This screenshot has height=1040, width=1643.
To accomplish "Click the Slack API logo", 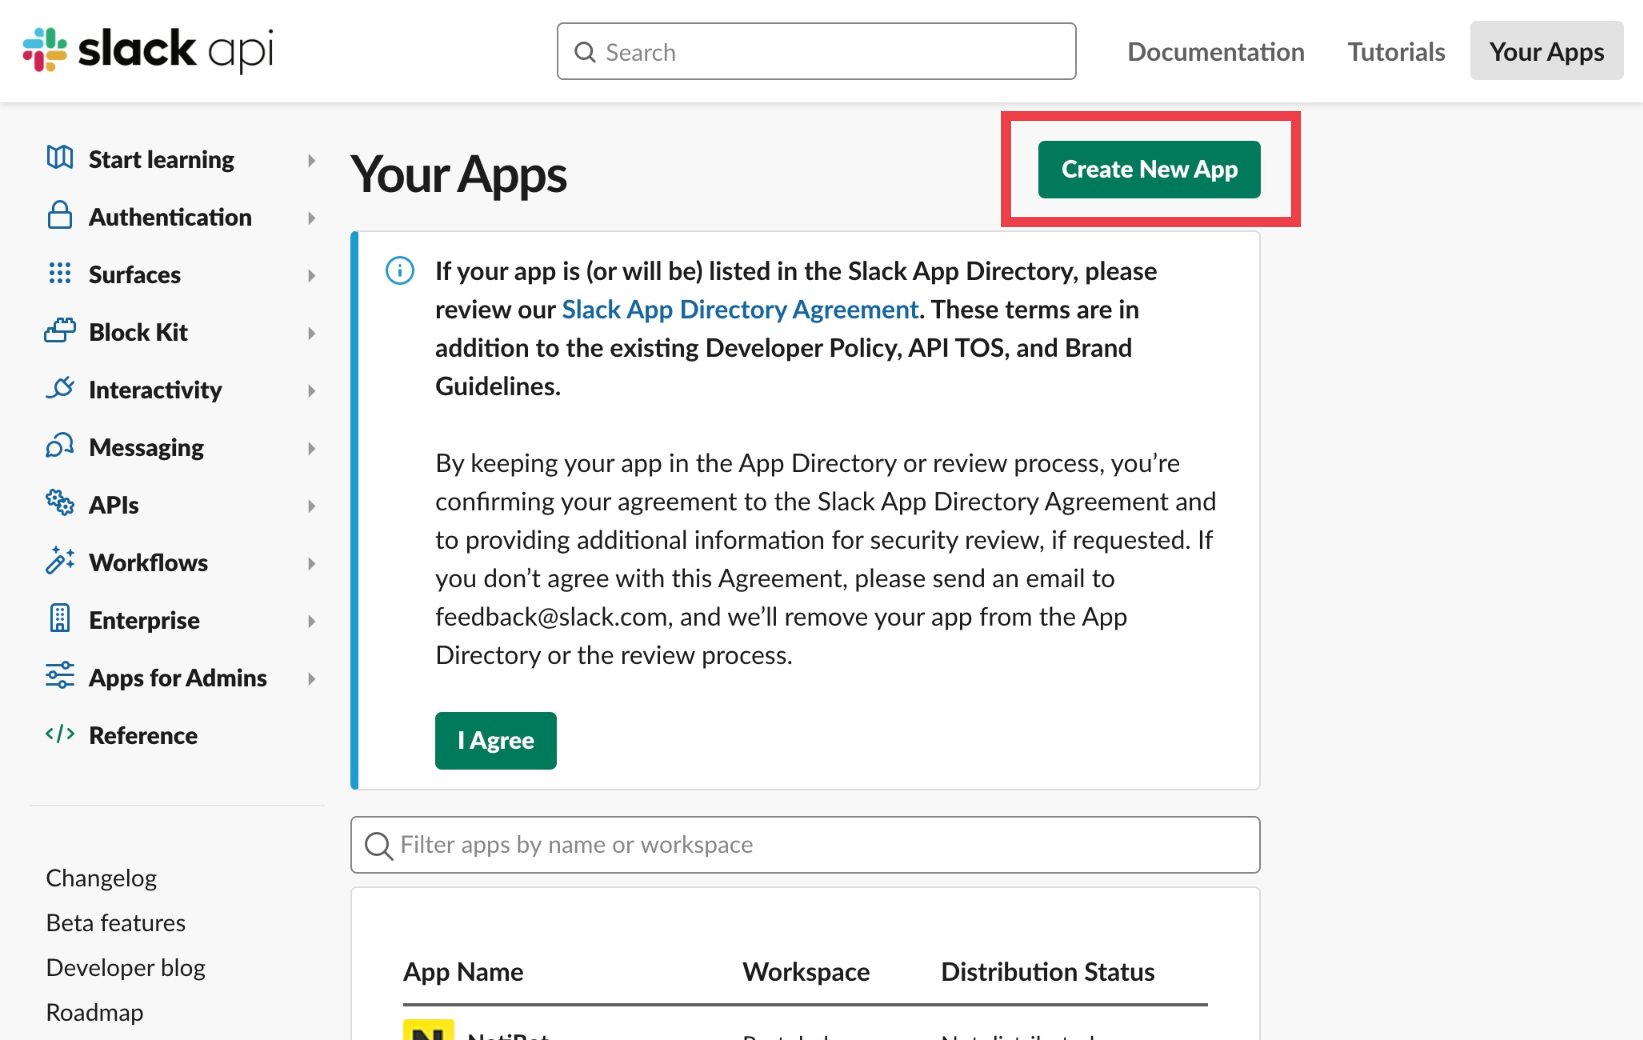I will tap(148, 50).
